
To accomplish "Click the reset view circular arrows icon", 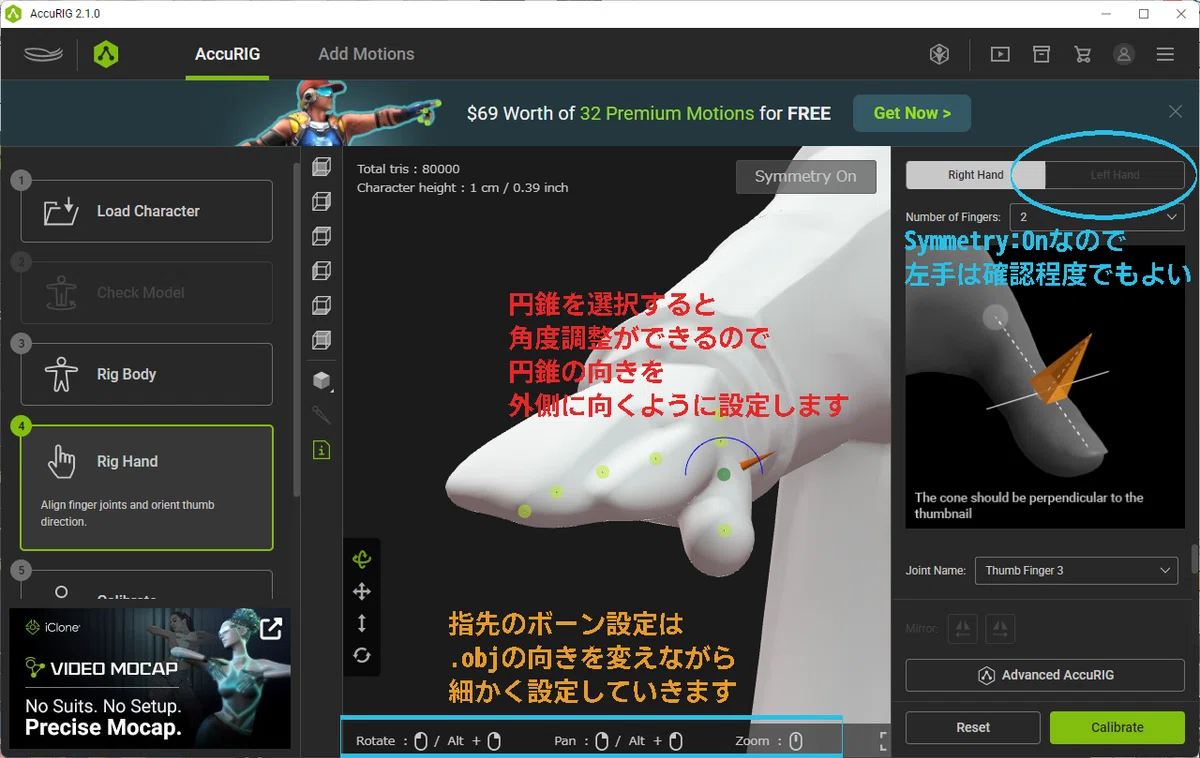I will coord(362,655).
